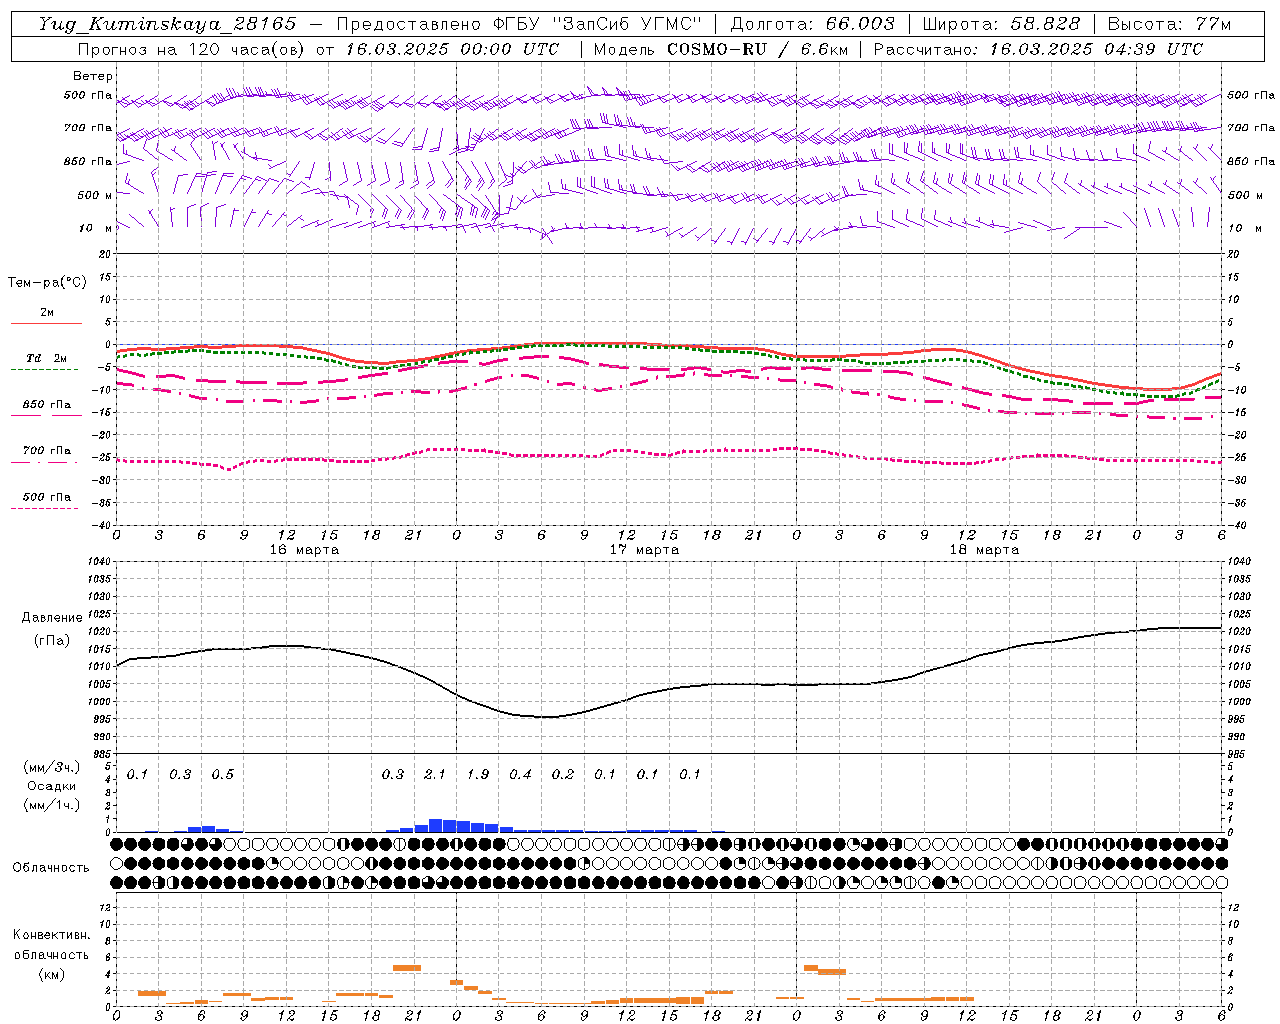This screenshot has height=1024, width=1280.
Task: Click the Модель COSMO-RU / 6.6км text
Action: pos(719,49)
